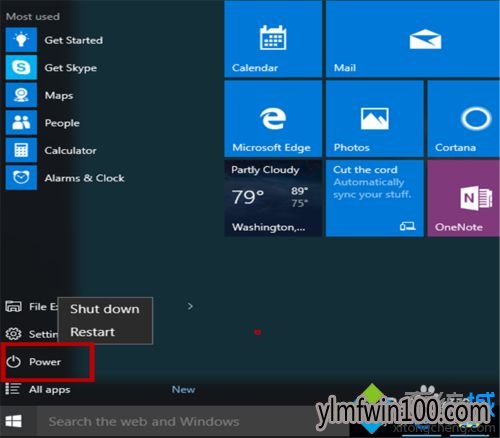Click the 'People' label text
500x438 pixels.
62,123
